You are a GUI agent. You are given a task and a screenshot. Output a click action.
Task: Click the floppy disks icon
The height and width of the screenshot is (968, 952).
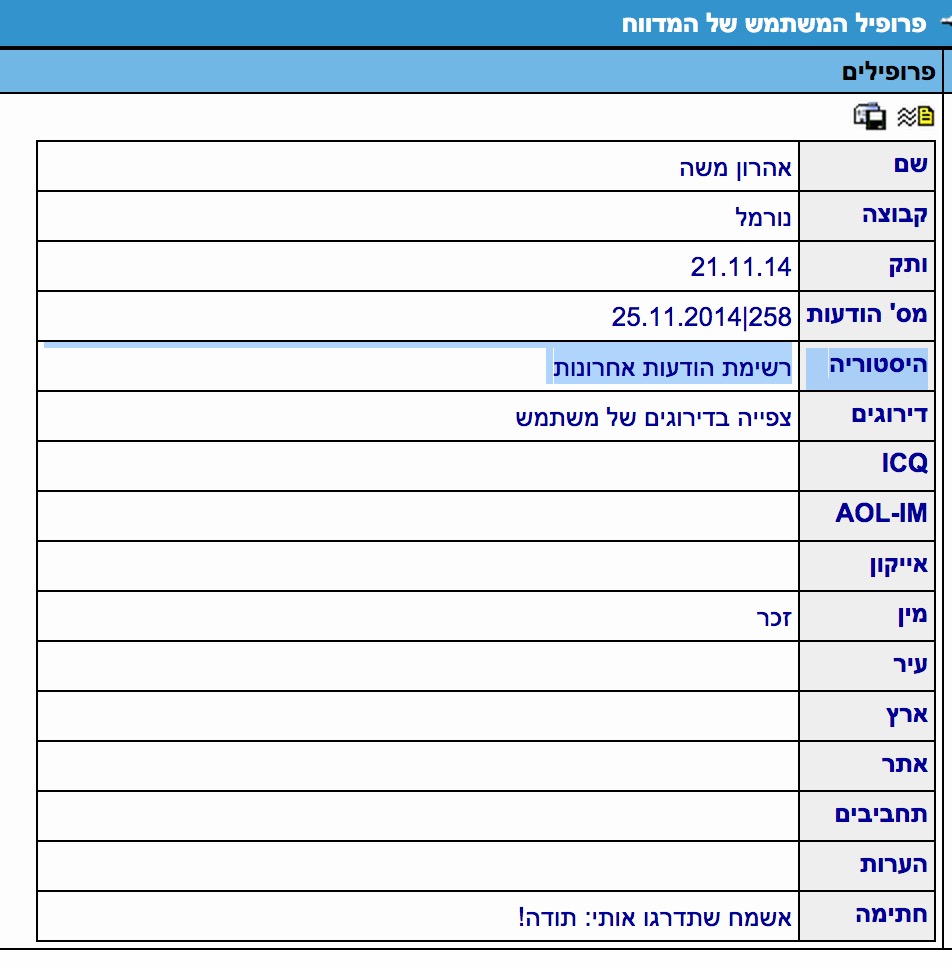point(869,117)
